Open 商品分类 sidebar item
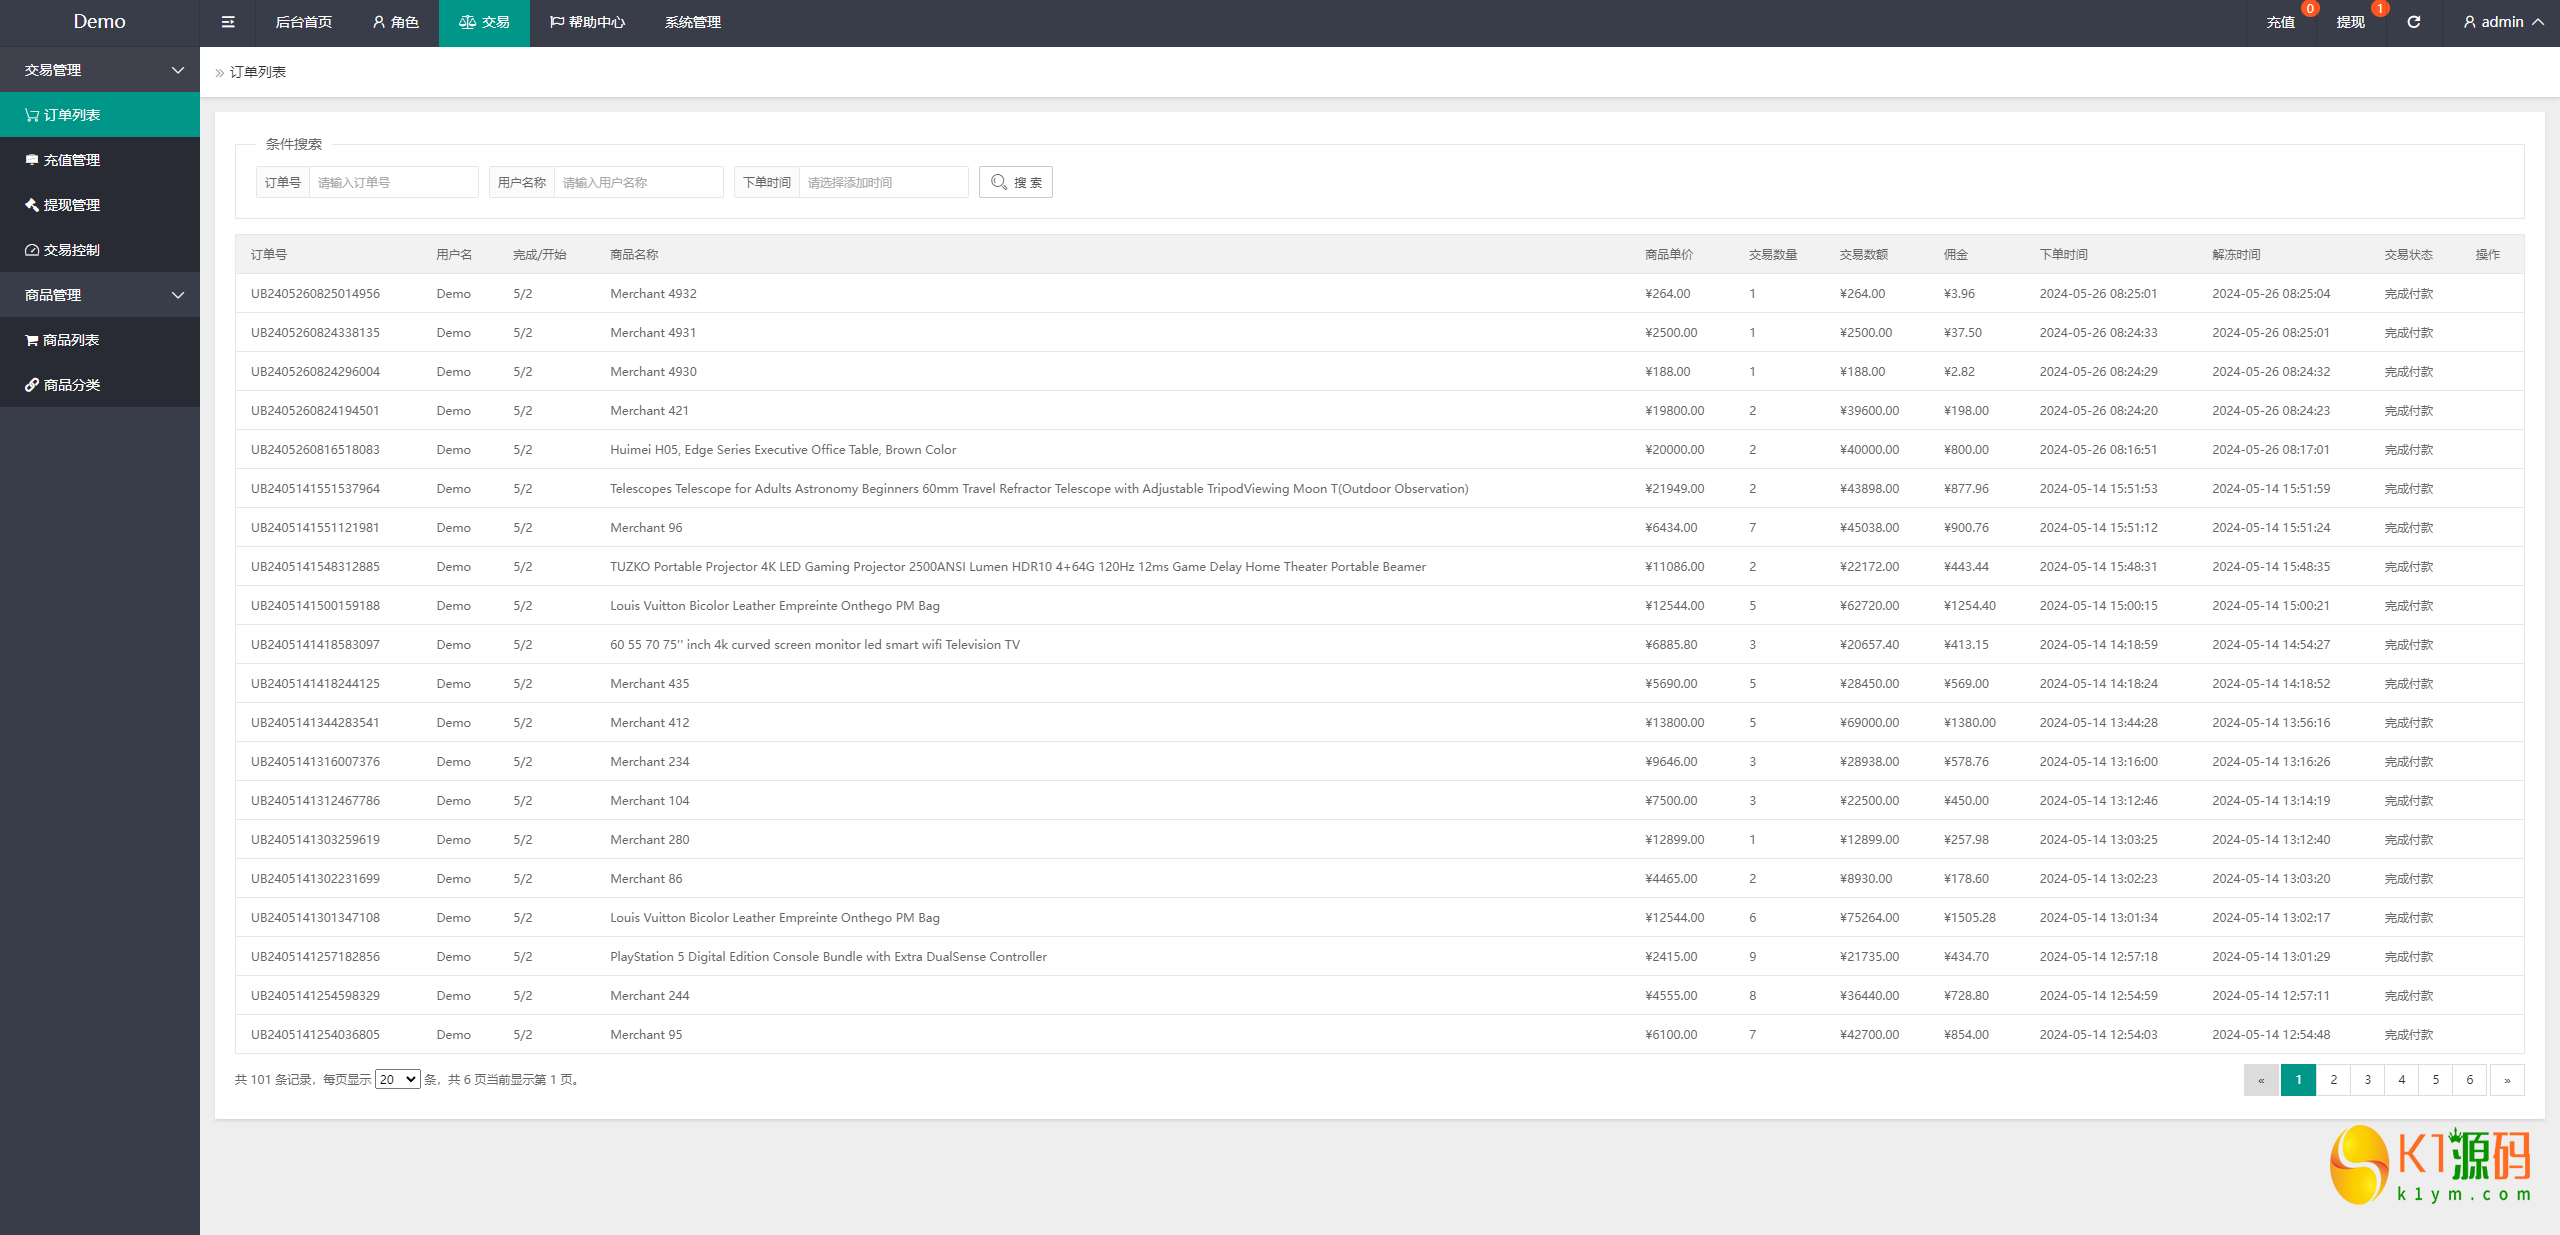The height and width of the screenshot is (1235, 2560). [100, 385]
